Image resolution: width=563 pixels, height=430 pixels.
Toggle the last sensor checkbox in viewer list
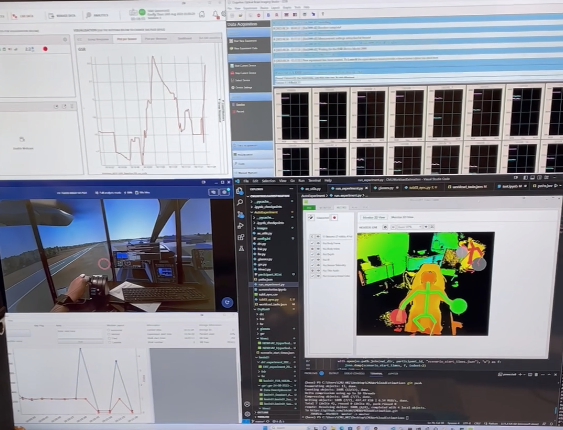coord(312,276)
